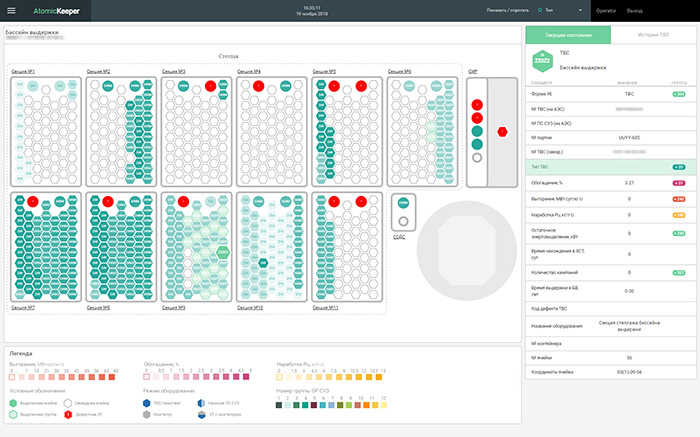Image resolution: width=700 pixels, height=437 pixels.
Task: Click the green СОДС cell icon
Action: [x=404, y=202]
